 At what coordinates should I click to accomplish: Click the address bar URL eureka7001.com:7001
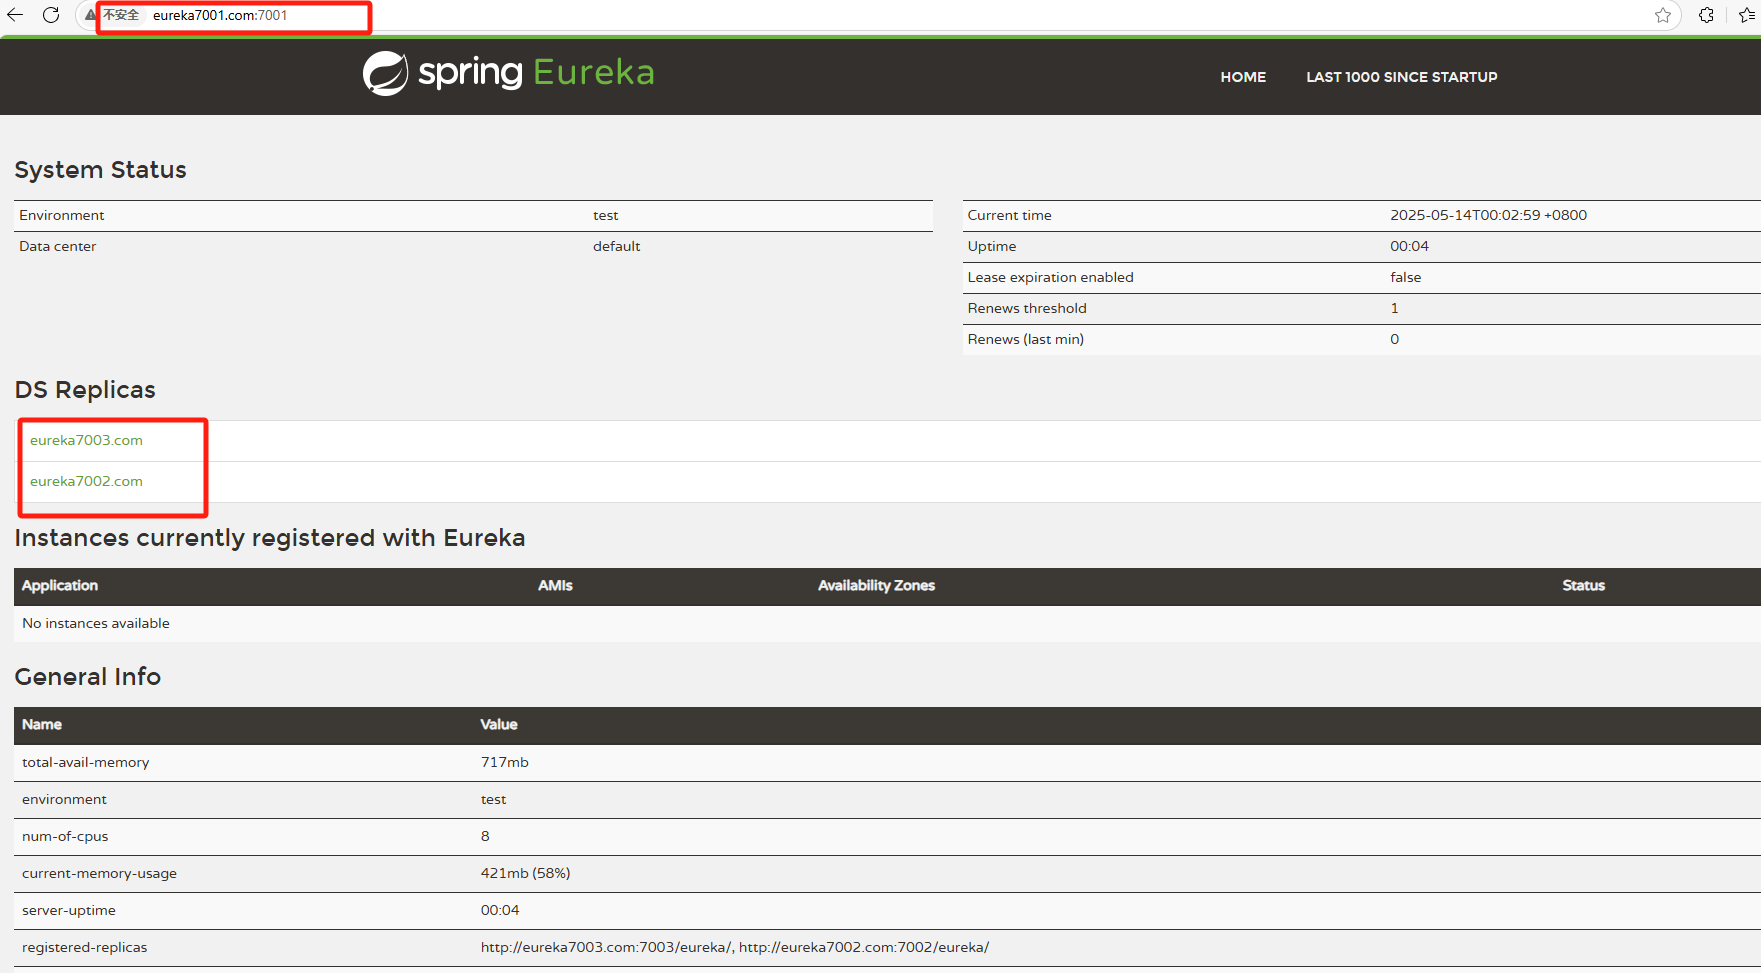pos(220,15)
